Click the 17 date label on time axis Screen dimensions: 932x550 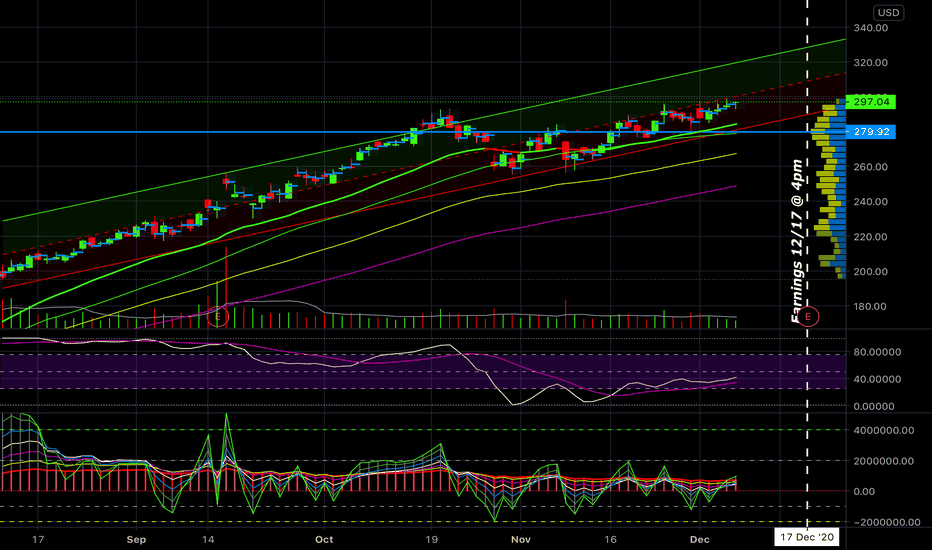click(x=38, y=539)
